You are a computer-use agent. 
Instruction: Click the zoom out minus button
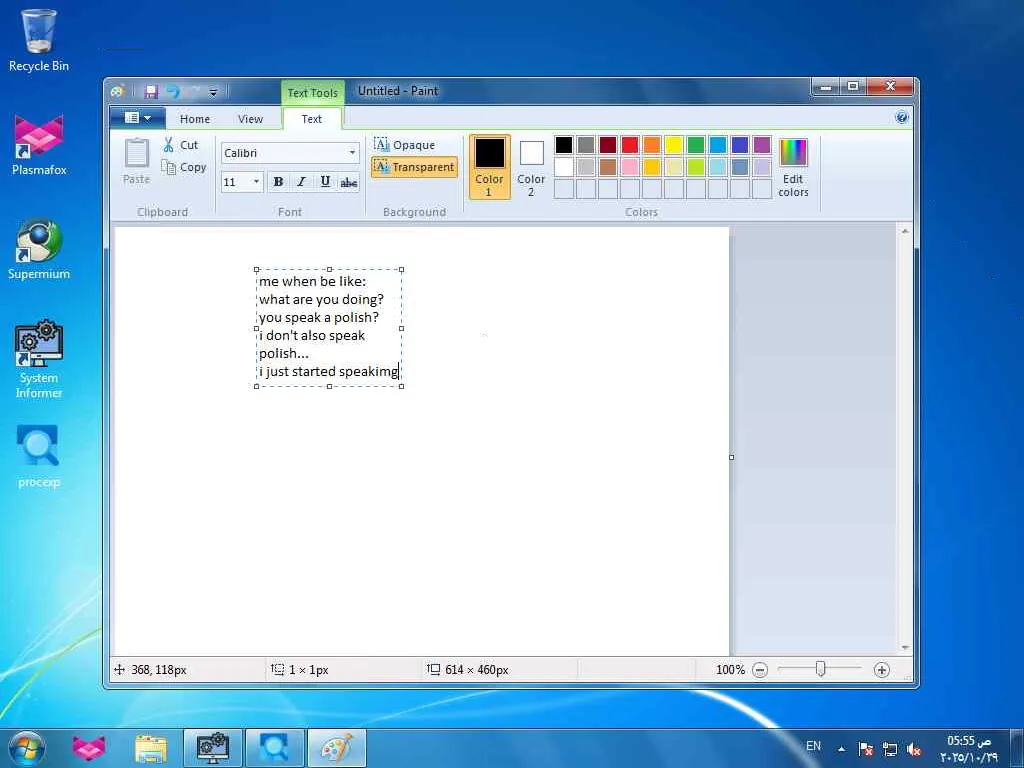(760, 669)
